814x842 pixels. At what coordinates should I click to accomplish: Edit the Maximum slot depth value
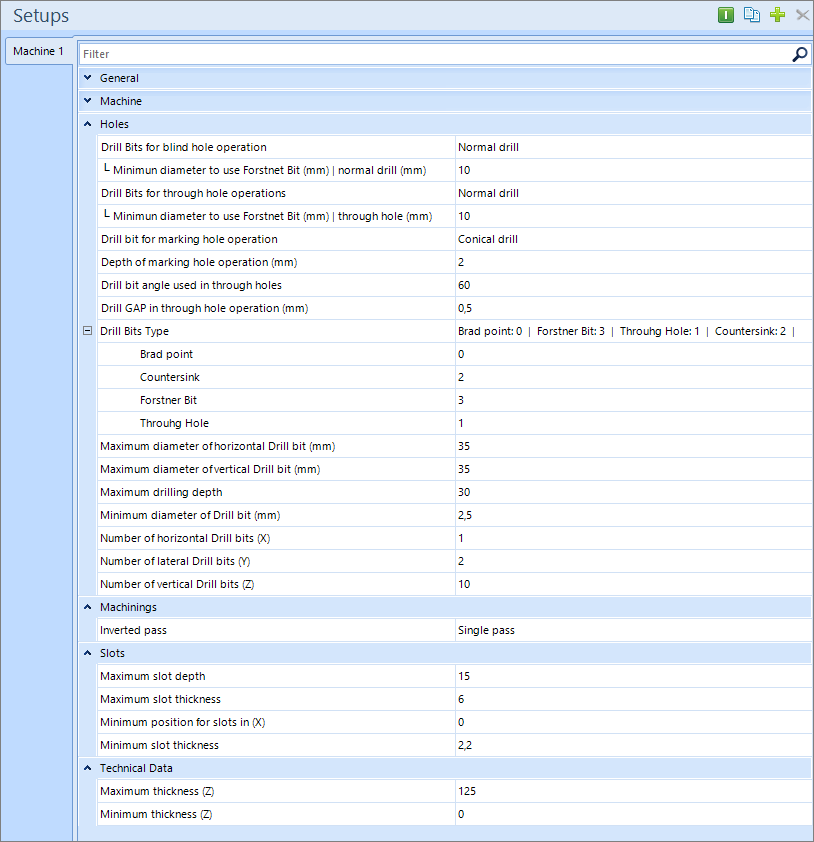[634, 676]
